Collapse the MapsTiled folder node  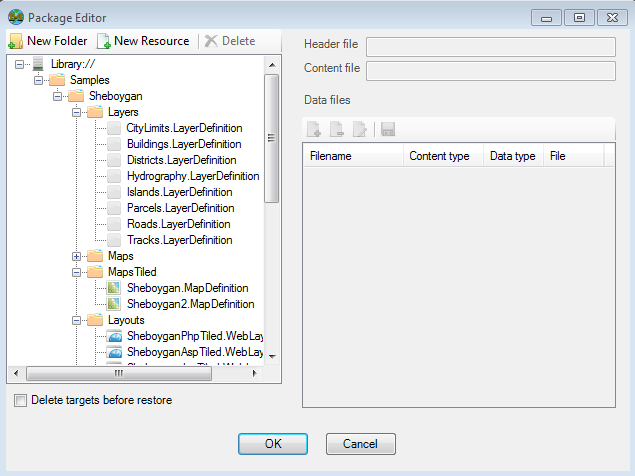(77, 272)
